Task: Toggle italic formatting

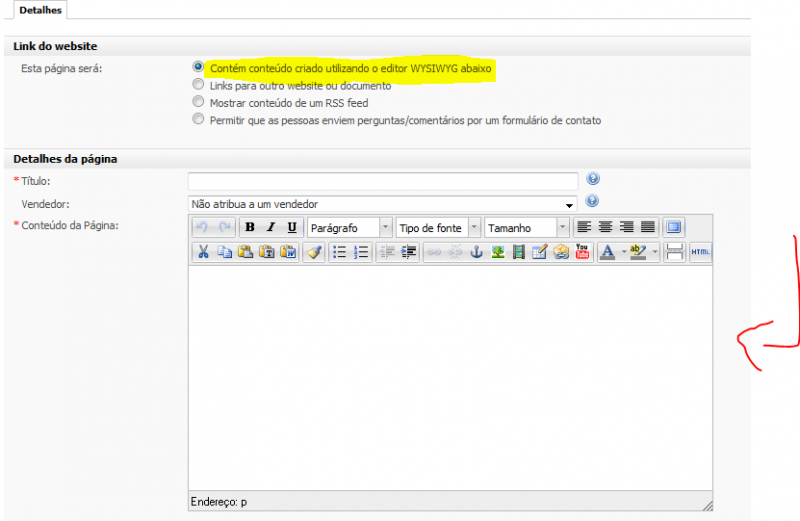Action: (271, 227)
